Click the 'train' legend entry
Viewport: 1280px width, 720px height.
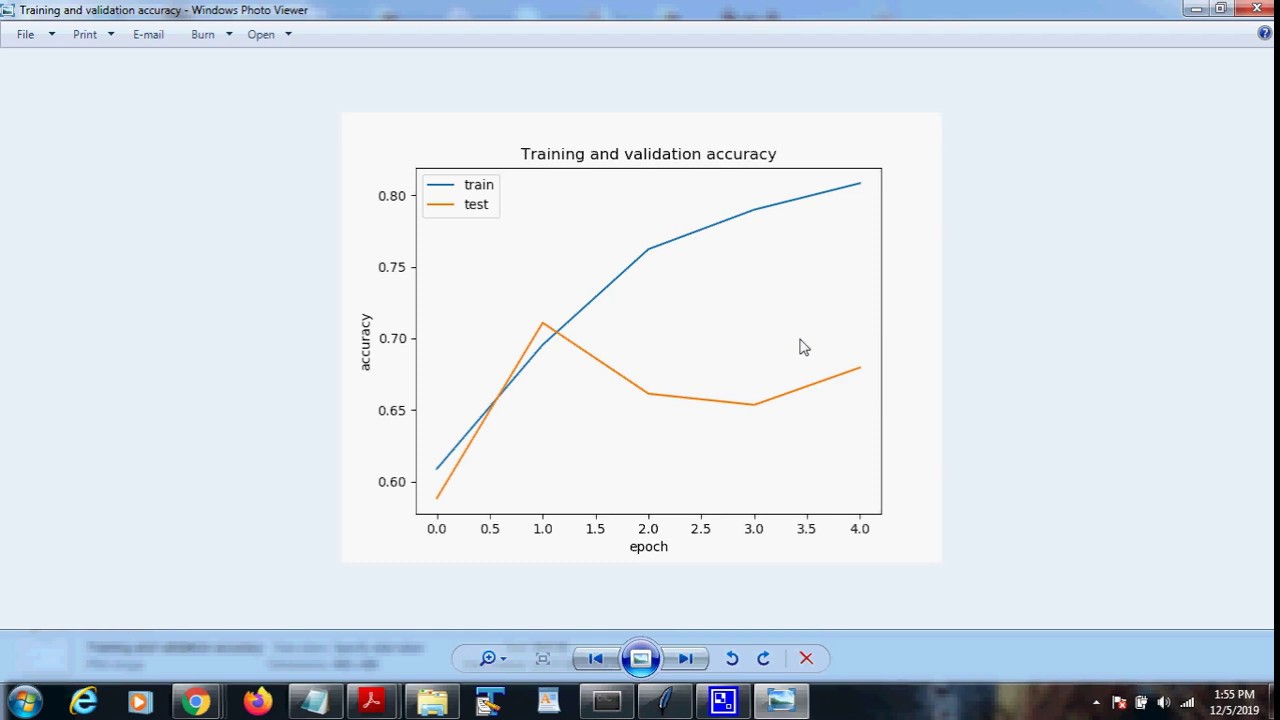coord(479,185)
